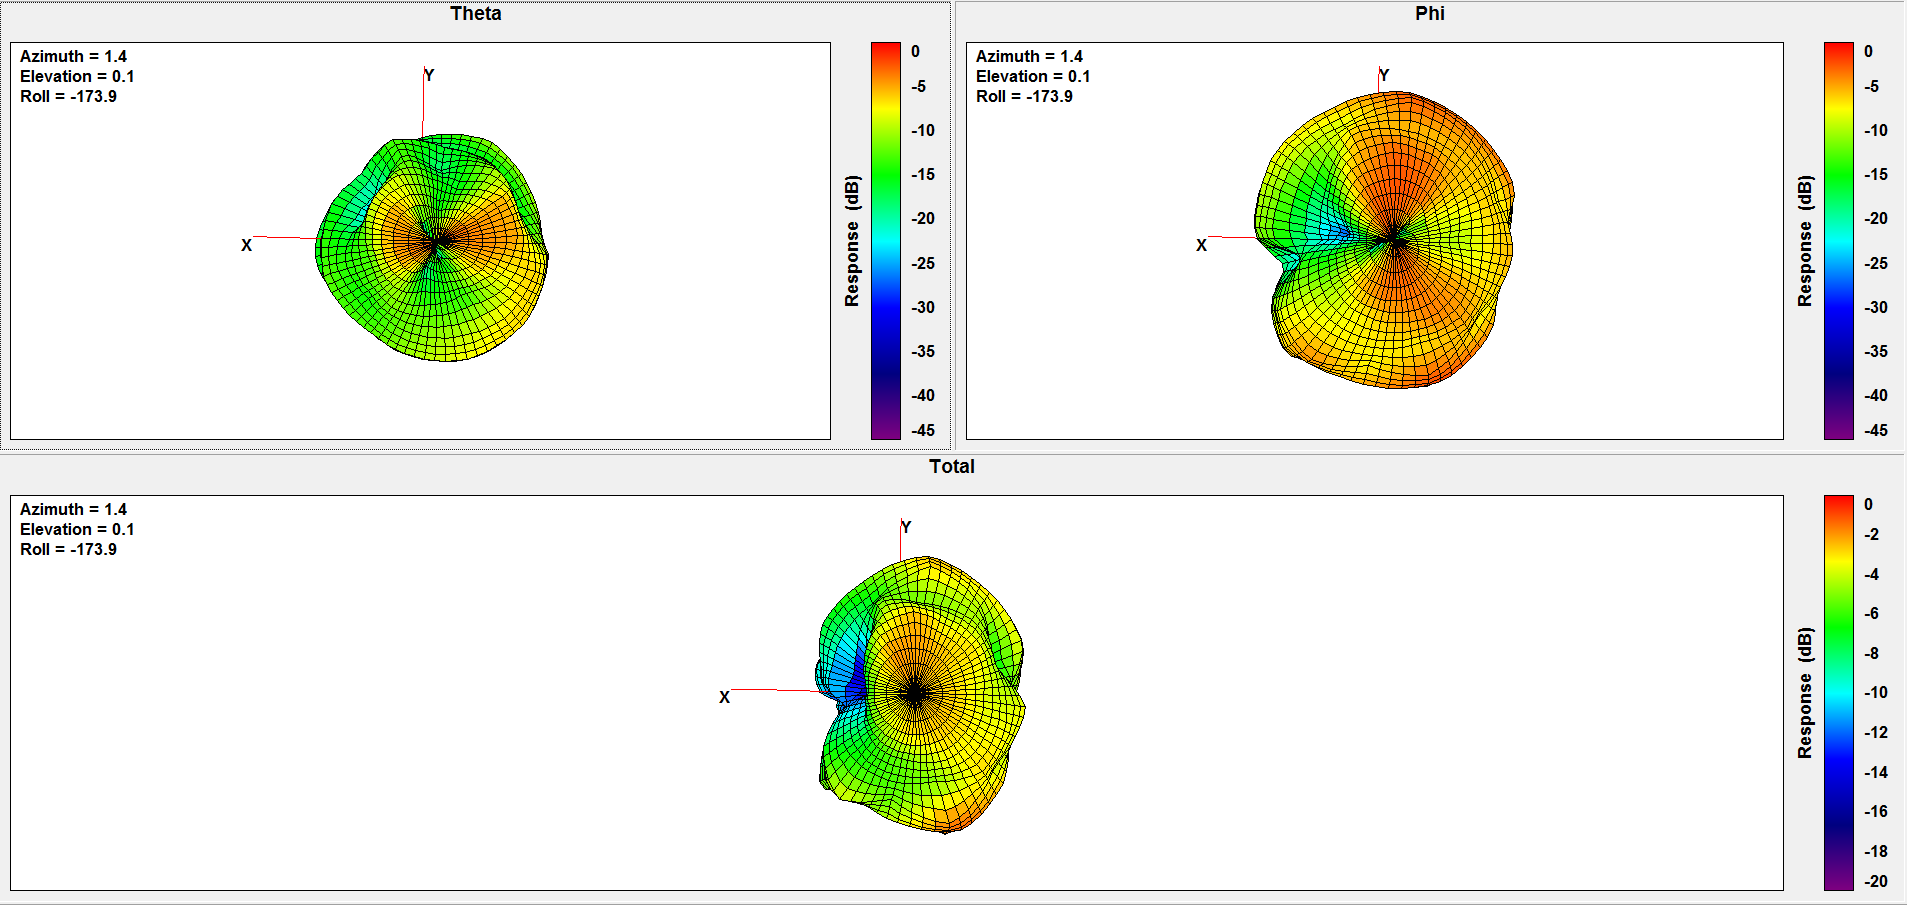Click the Phi panel title
Screen dimensions: 1907x905
(1430, 14)
